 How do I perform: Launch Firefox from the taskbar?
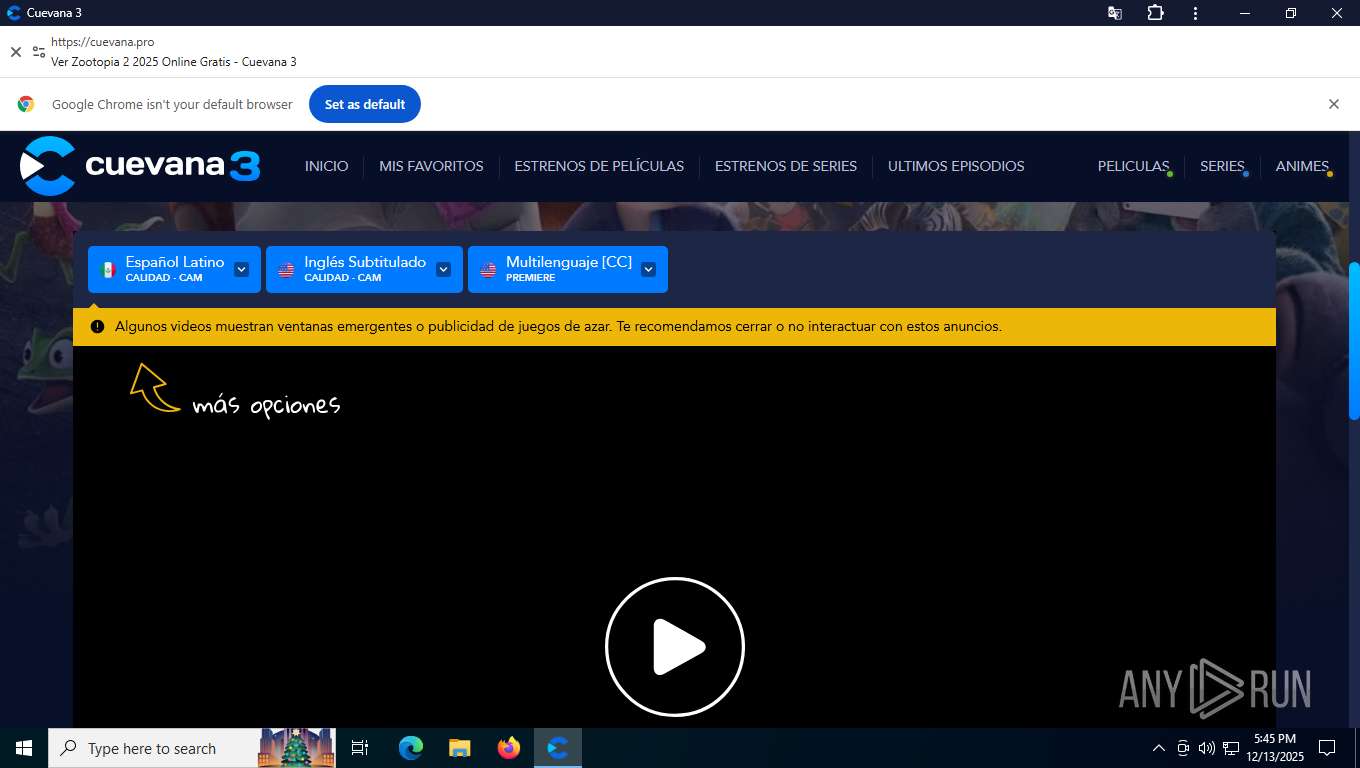click(509, 748)
